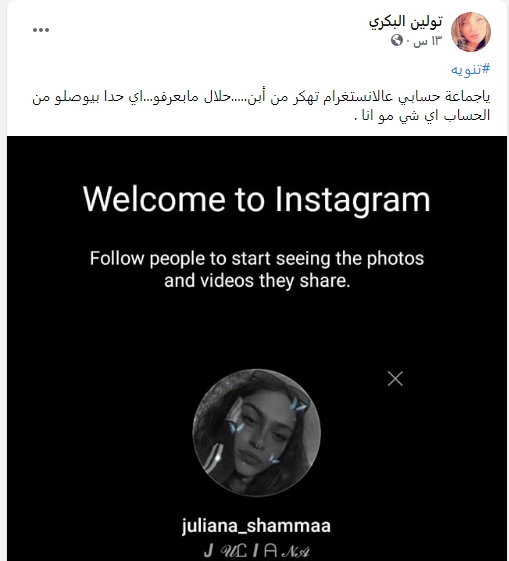Click the 'and videos they share.' line
509x561 pixels.
[x=257, y=281]
